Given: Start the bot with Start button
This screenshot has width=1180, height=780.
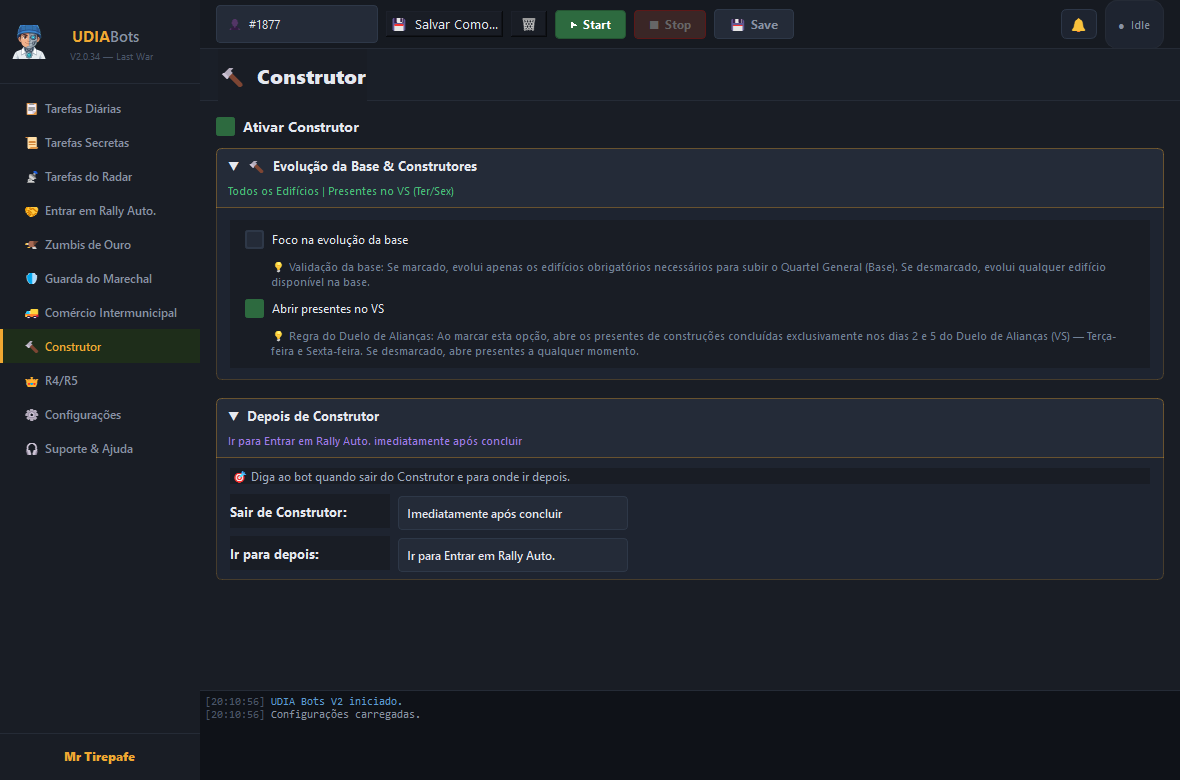Looking at the screenshot, I should 590,25.
